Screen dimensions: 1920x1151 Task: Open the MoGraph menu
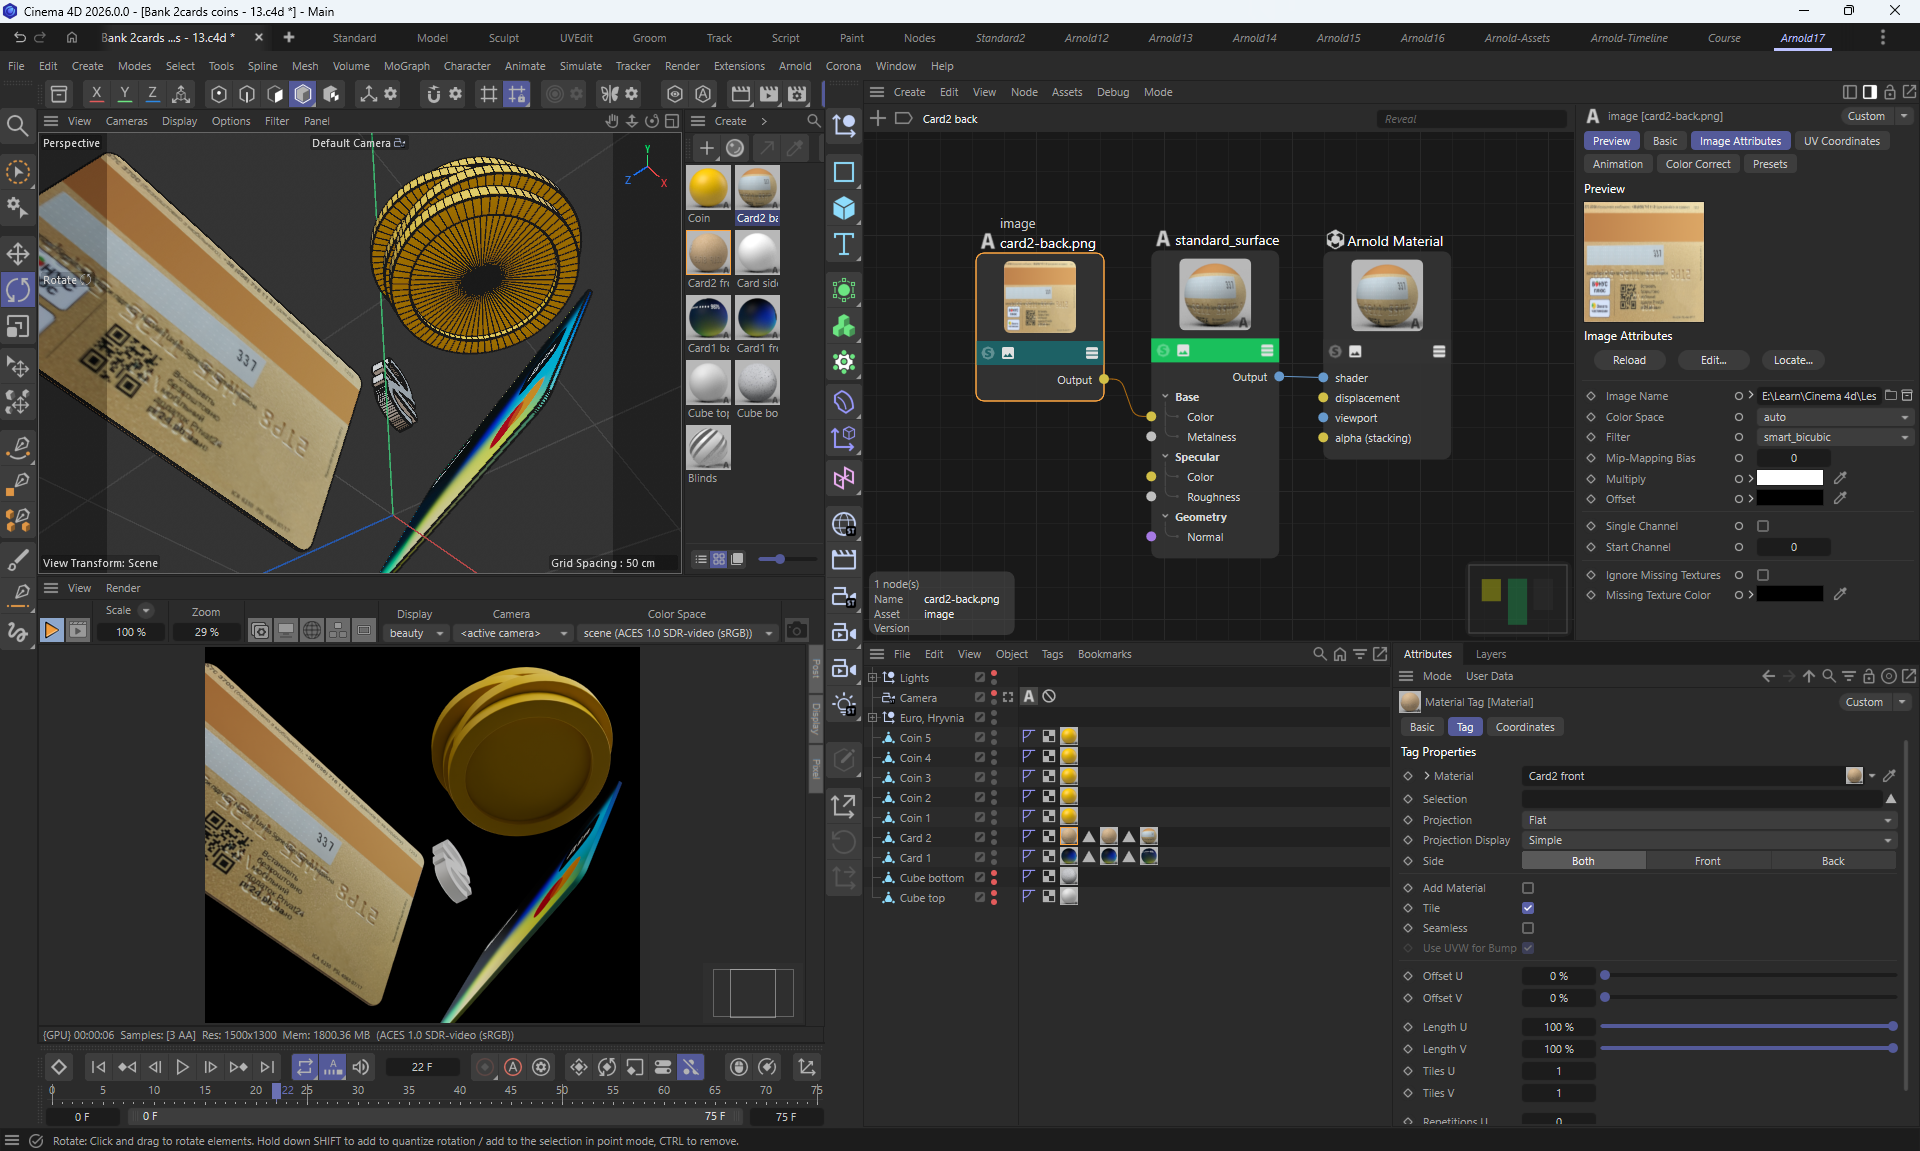[406, 66]
